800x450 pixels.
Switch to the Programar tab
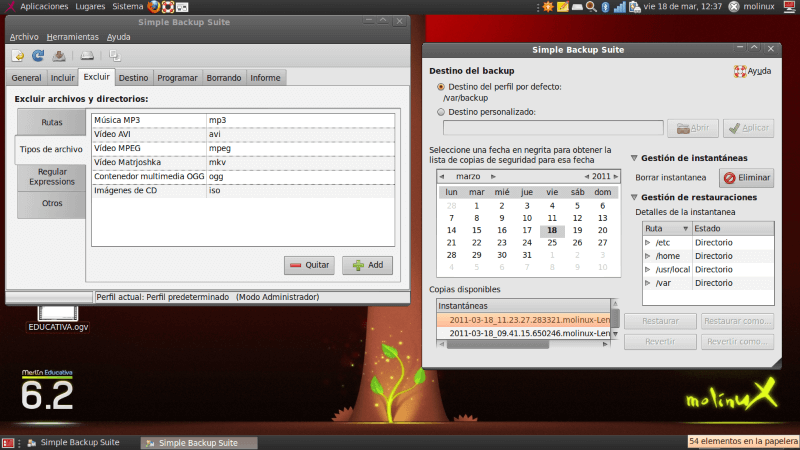tap(177, 78)
